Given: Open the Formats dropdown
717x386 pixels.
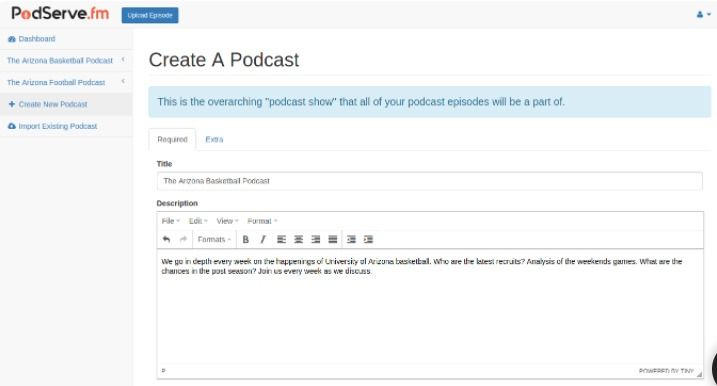Looking at the screenshot, I should click(214, 239).
